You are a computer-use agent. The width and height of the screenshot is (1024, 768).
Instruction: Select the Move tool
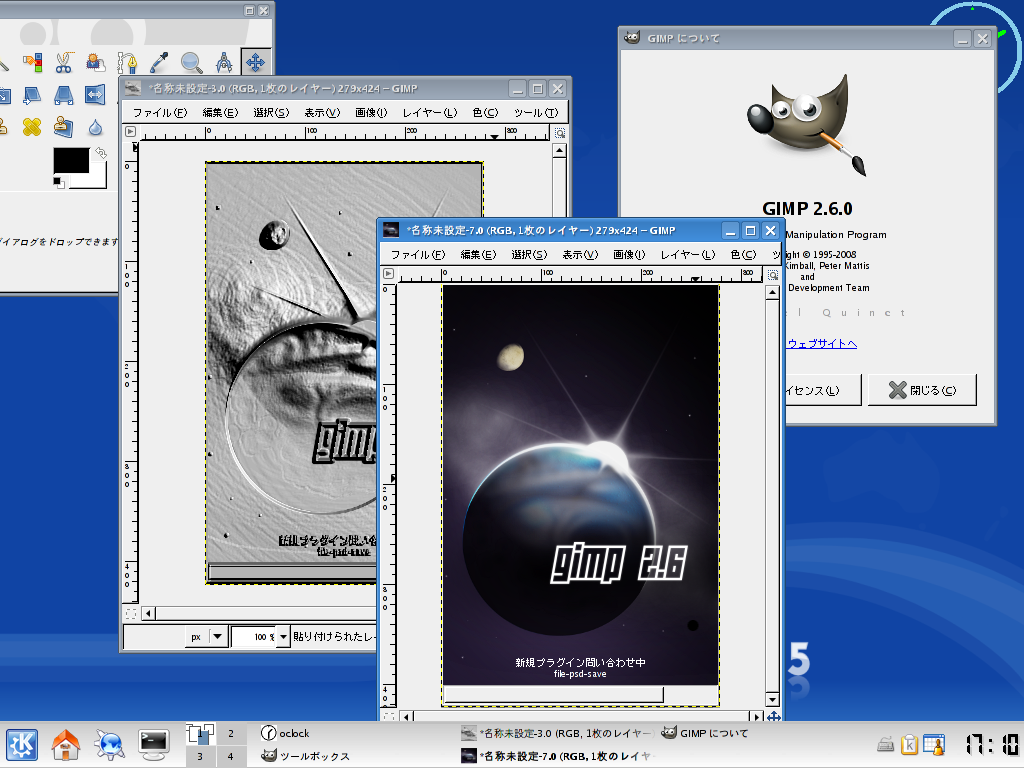[x=255, y=63]
